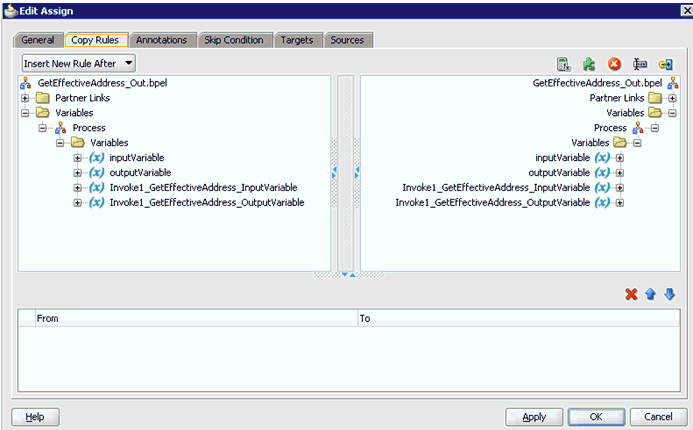
Task: Expand left Invoke1_GetEffectiveAddress_OutputVariable node
Action: [x=77, y=203]
